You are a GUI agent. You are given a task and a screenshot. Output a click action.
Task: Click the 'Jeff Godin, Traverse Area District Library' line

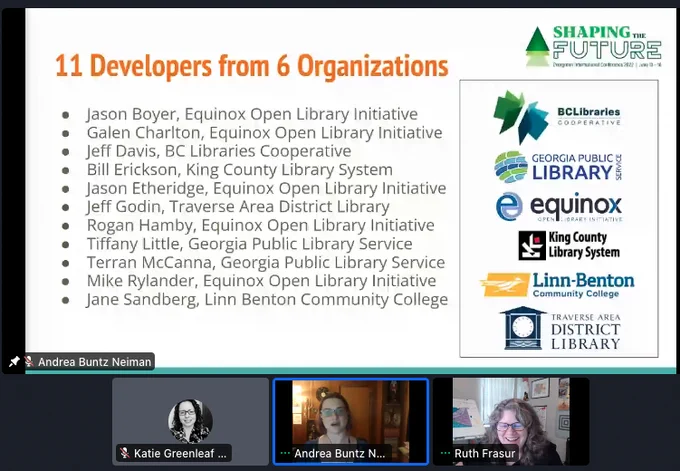coord(238,207)
